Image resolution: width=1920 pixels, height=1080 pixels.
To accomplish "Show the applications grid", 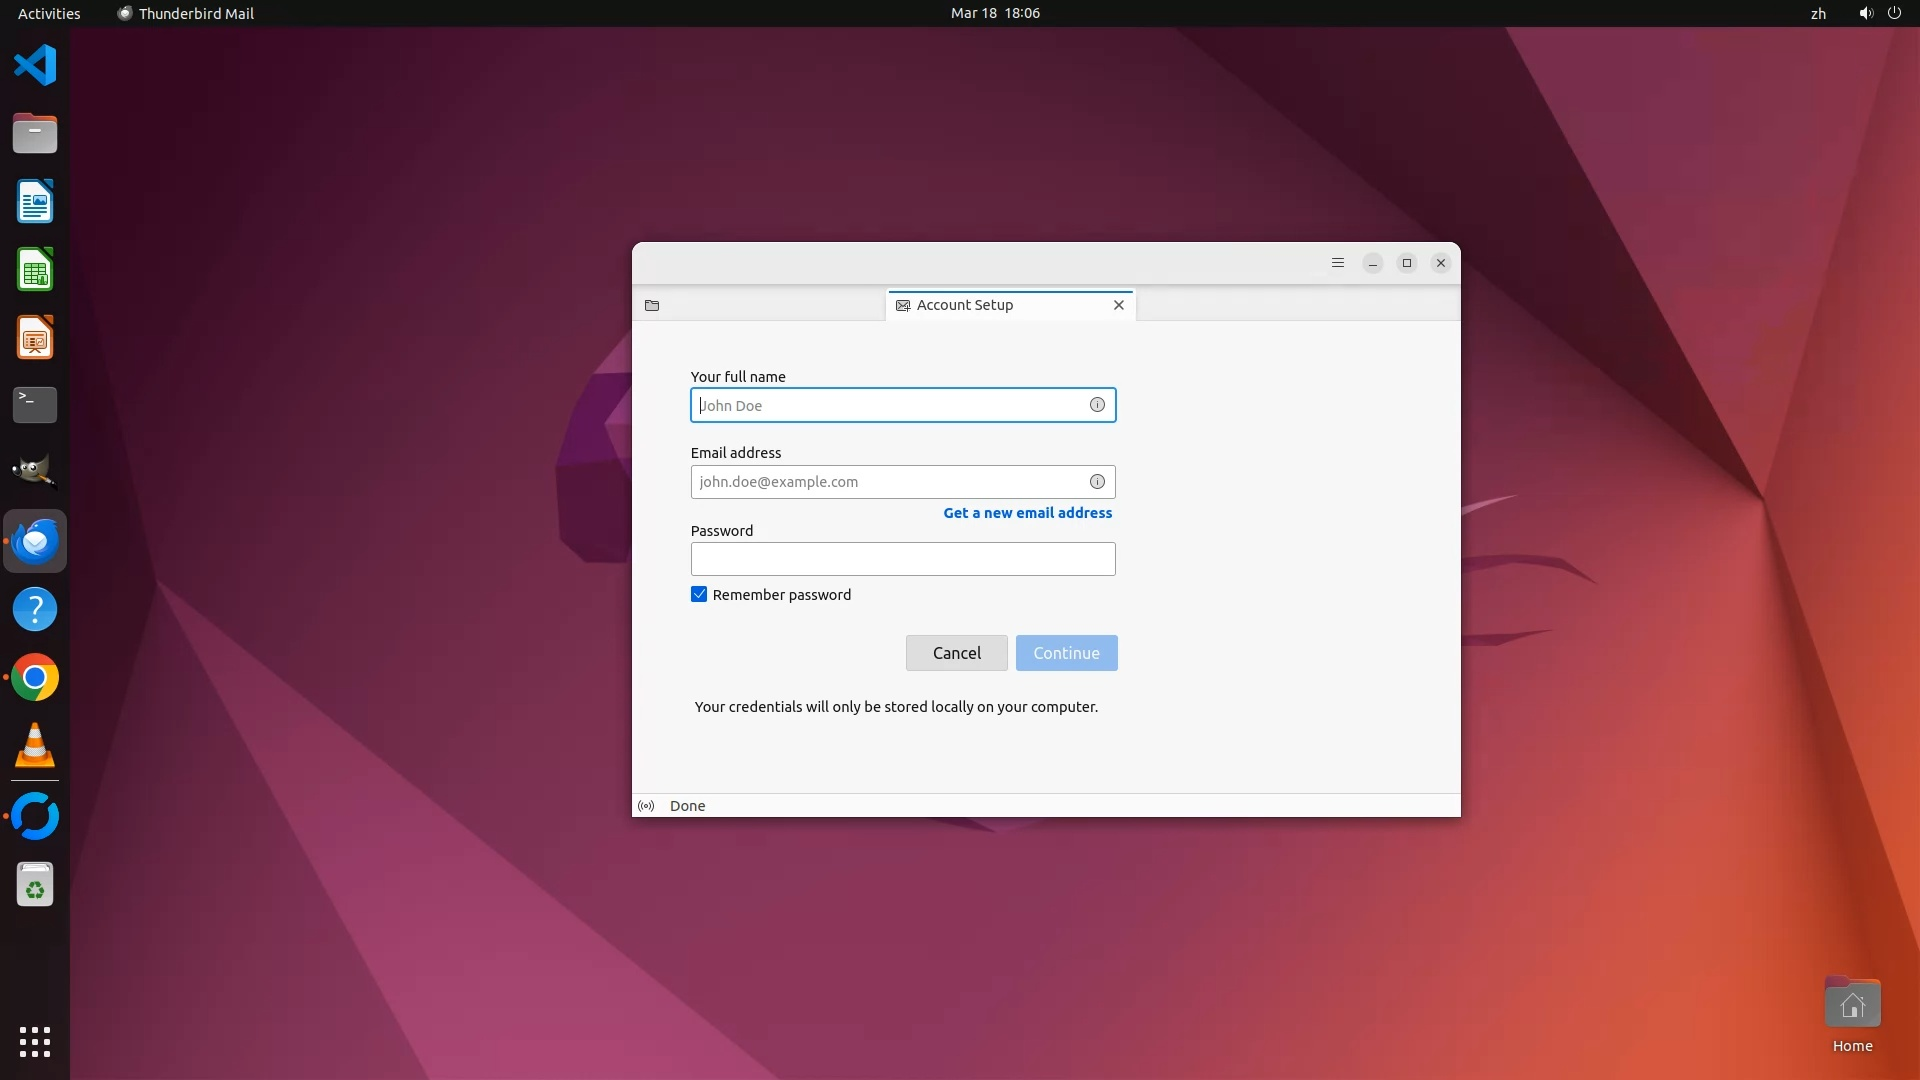I will (35, 1041).
